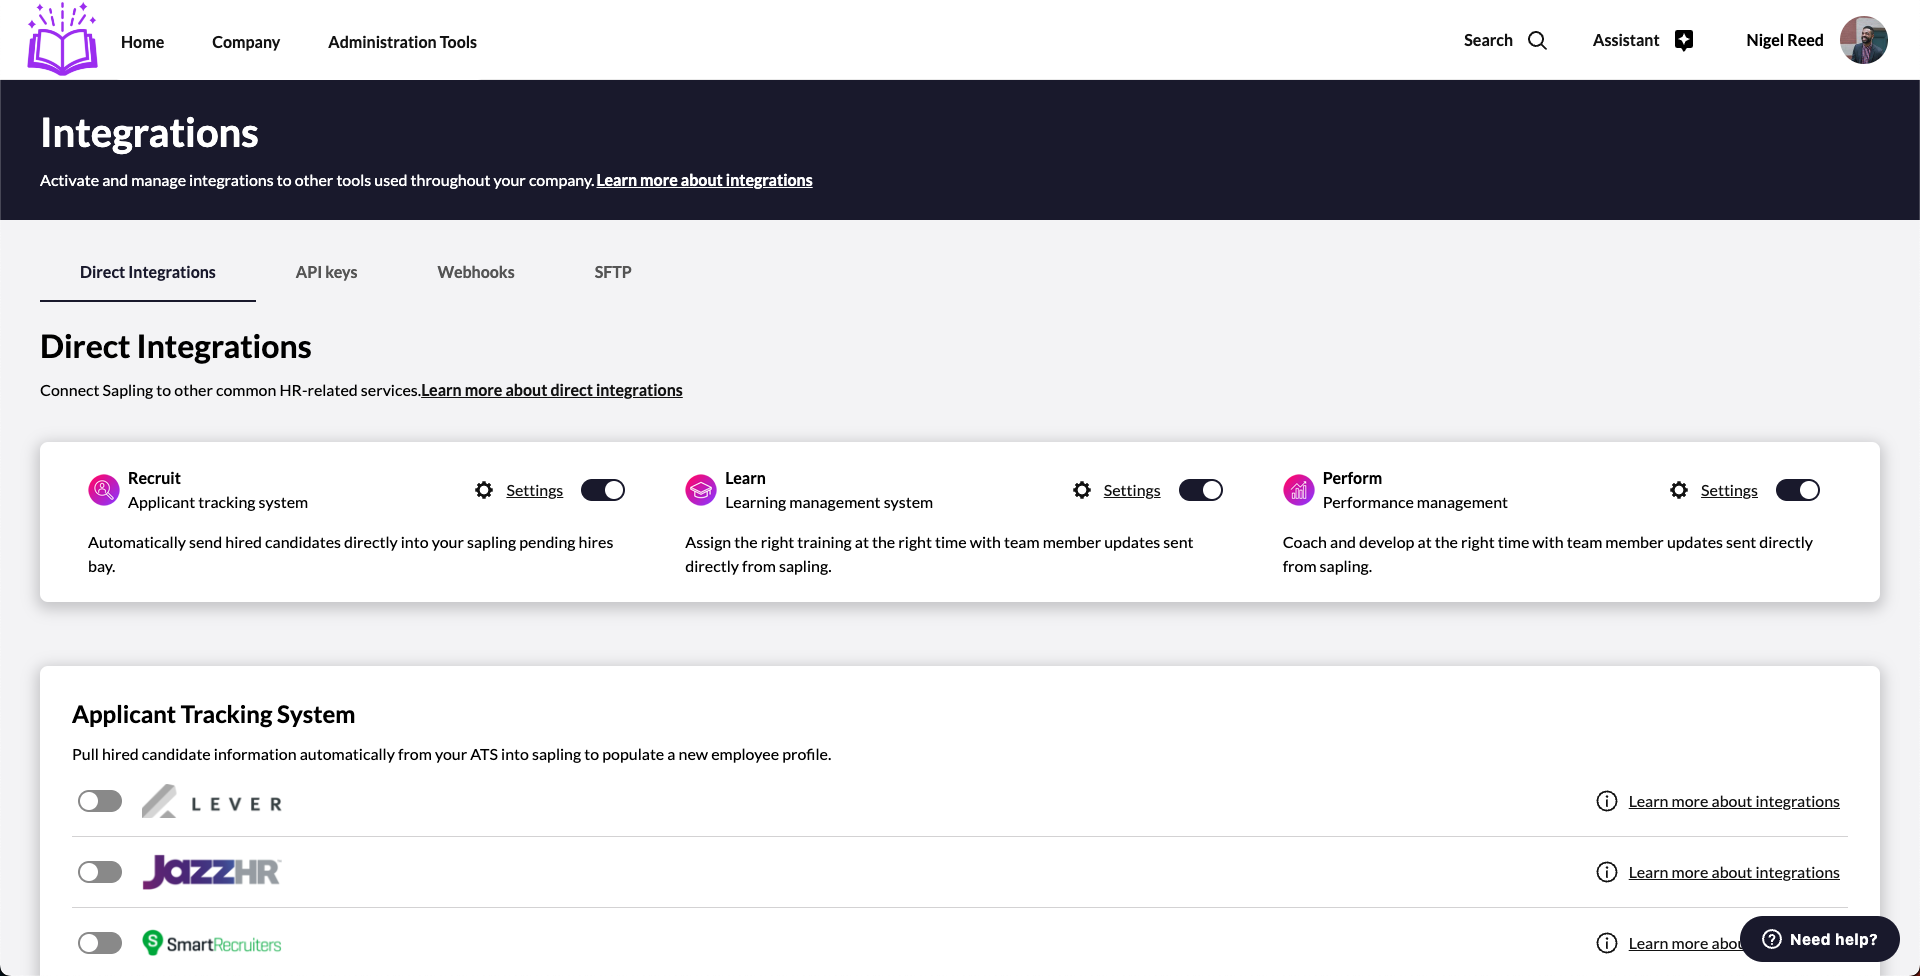
Task: Click the Learn settings gear icon
Action: tap(1082, 490)
